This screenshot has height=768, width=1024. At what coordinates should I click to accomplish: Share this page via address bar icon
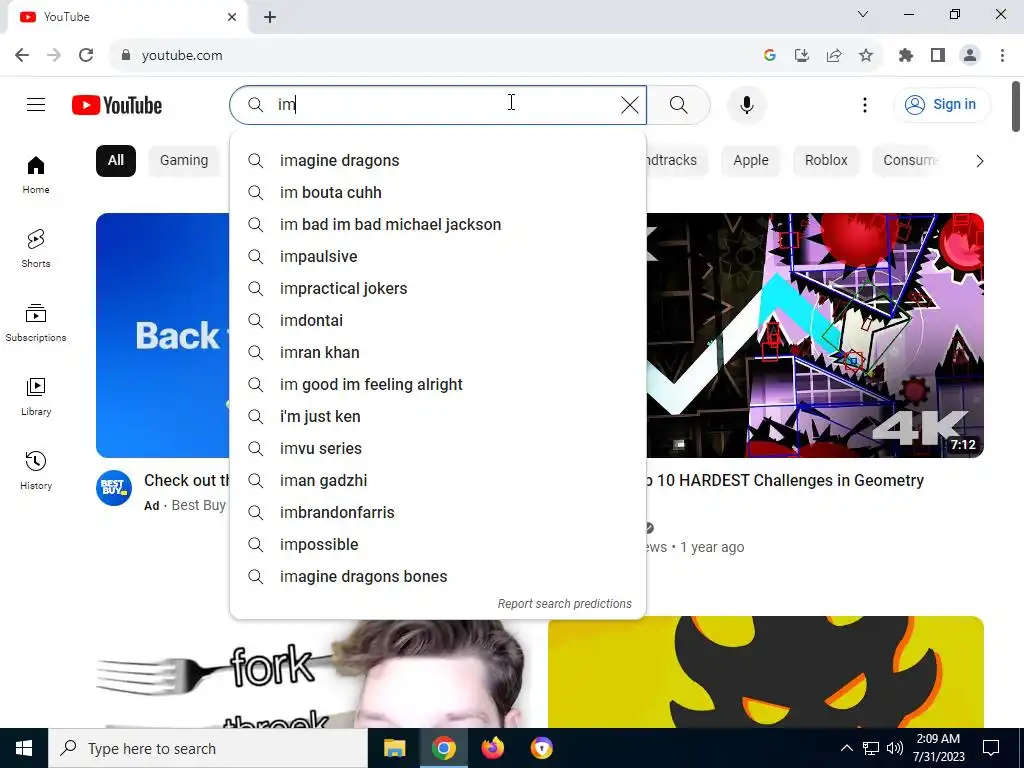tap(834, 56)
